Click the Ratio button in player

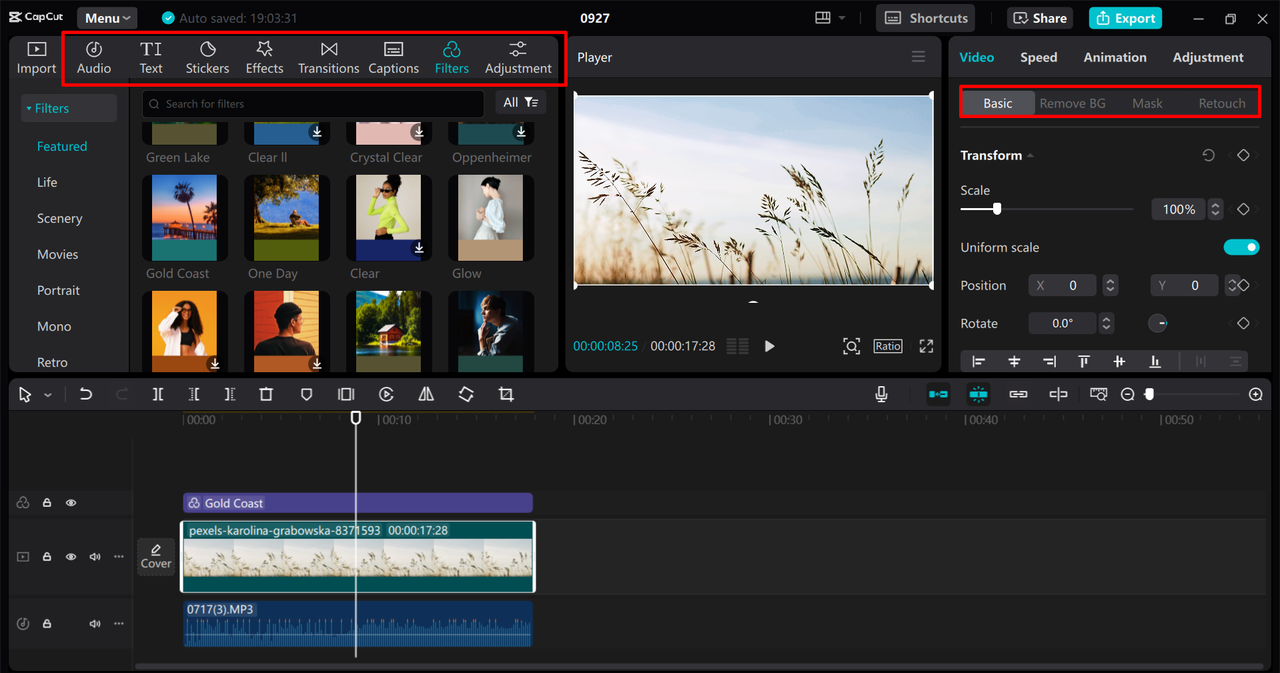(888, 346)
